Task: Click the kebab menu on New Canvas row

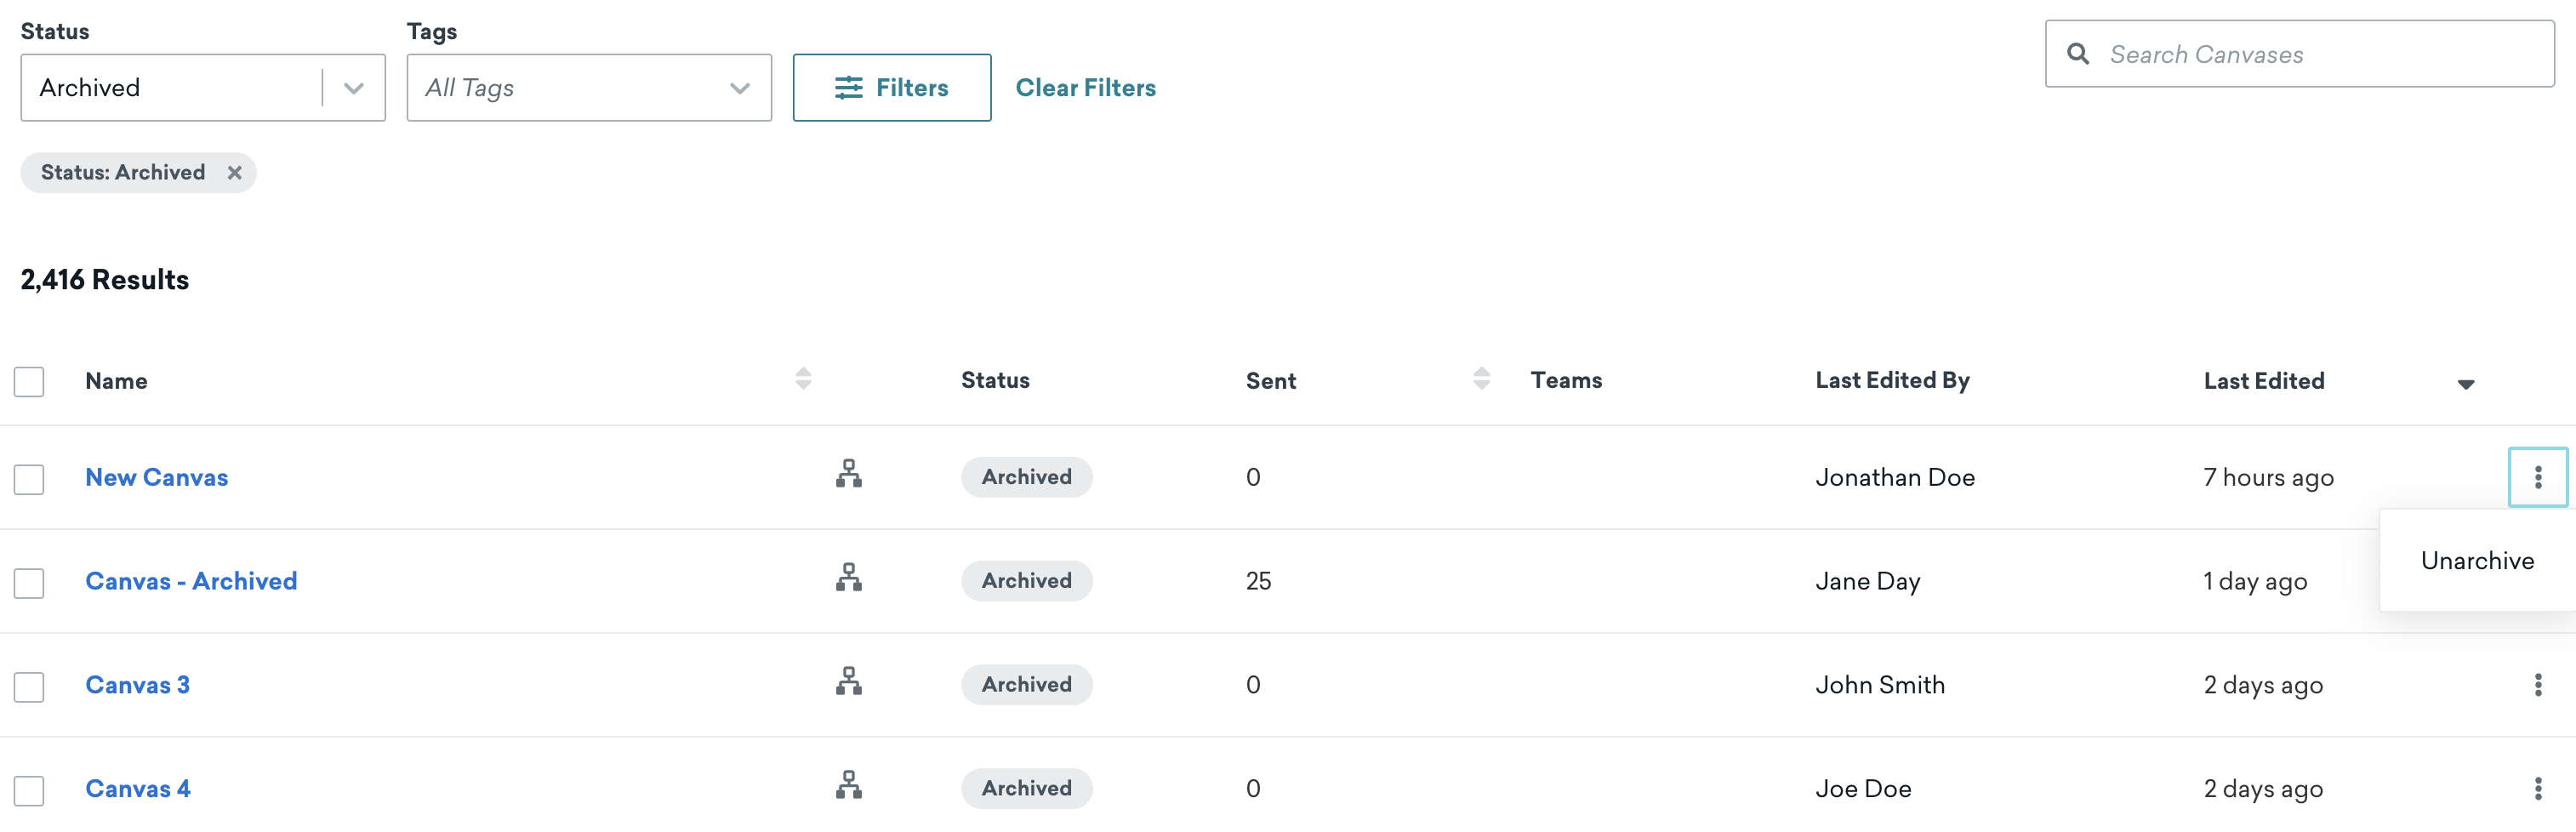Action: click(2537, 478)
